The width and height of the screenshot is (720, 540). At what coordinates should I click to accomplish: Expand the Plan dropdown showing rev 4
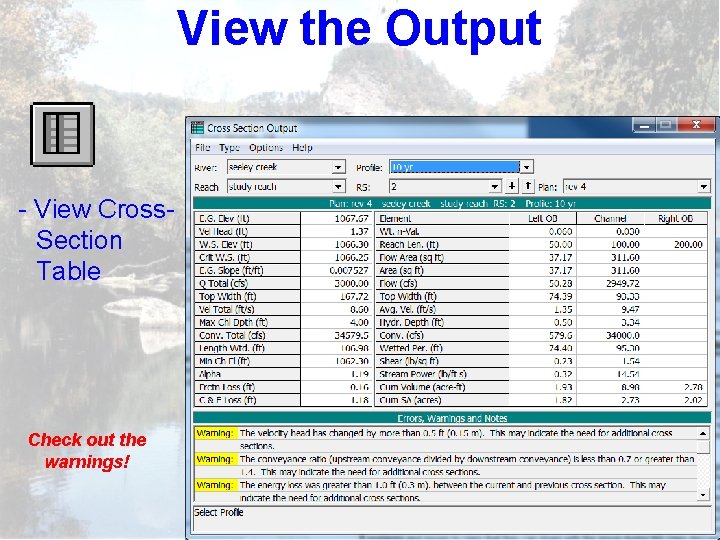click(703, 186)
